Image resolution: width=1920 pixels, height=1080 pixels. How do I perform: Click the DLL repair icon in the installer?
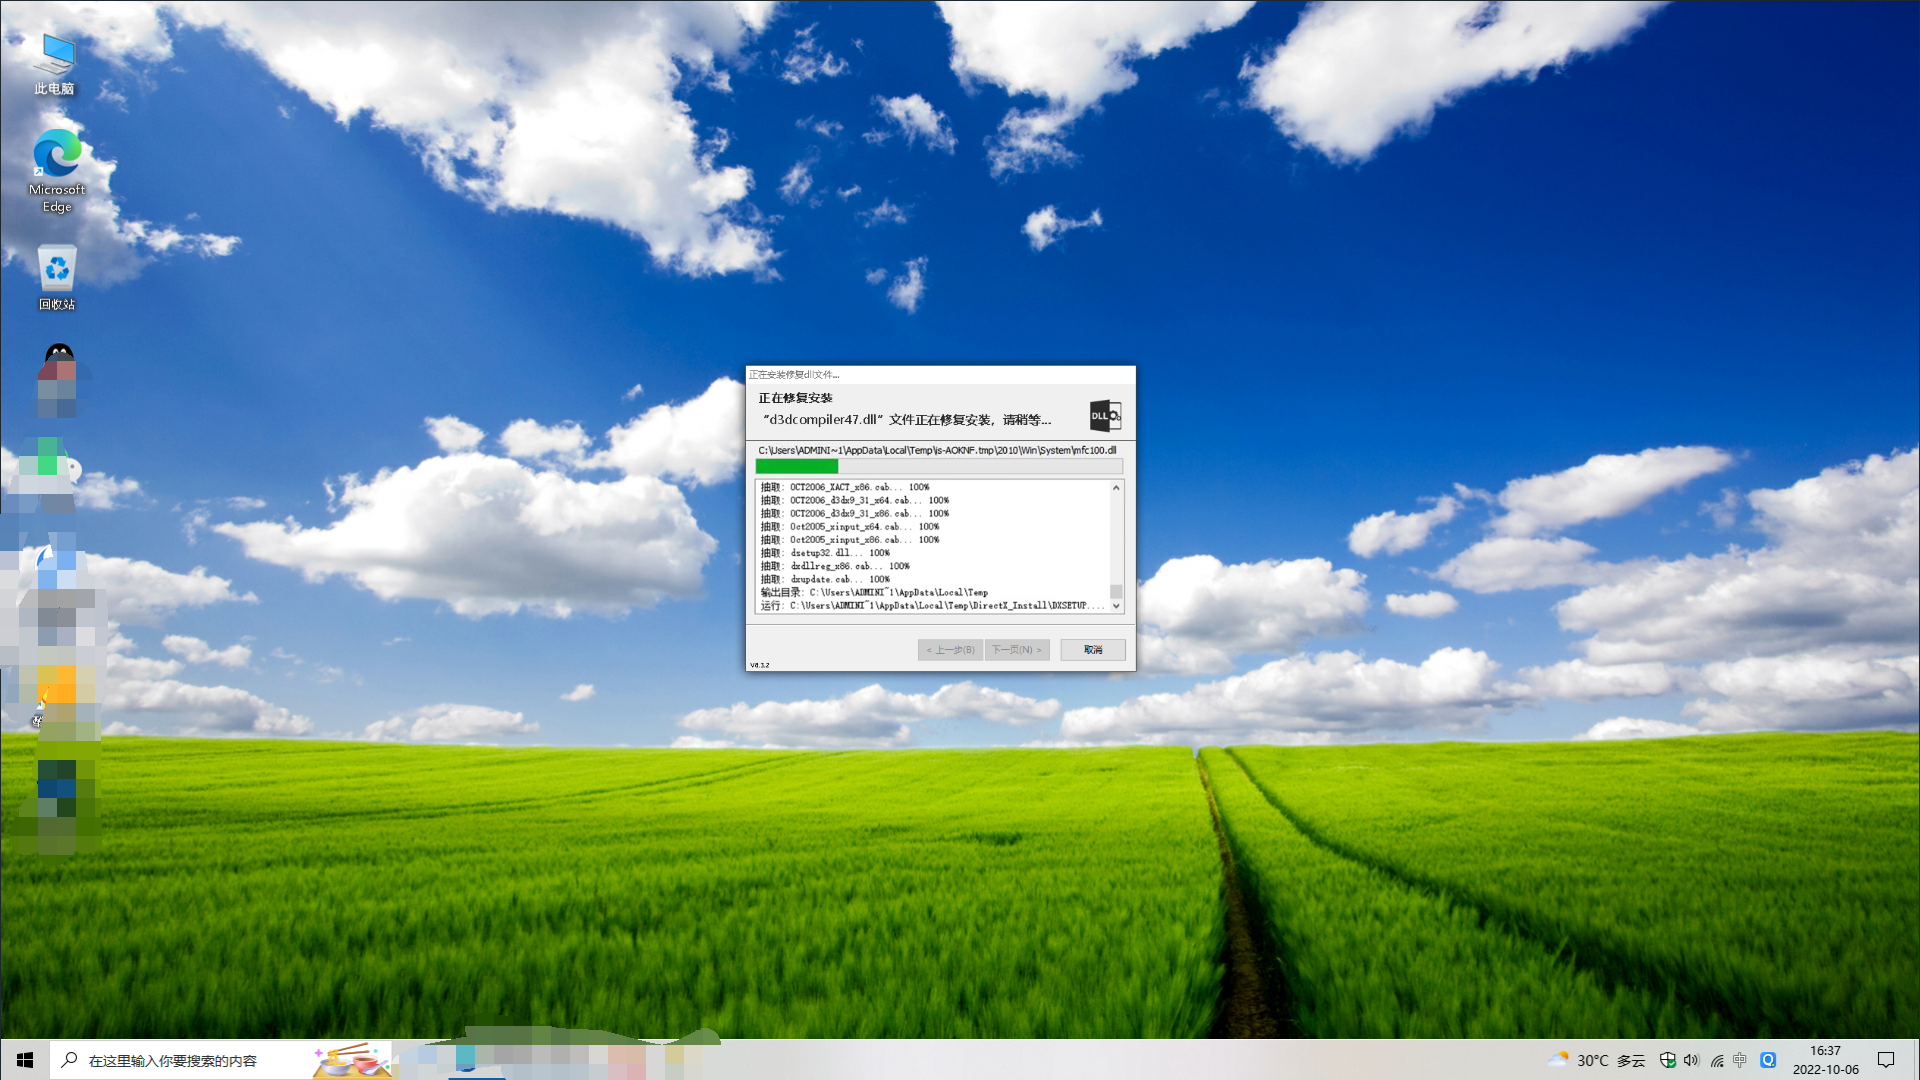[x=1105, y=416]
